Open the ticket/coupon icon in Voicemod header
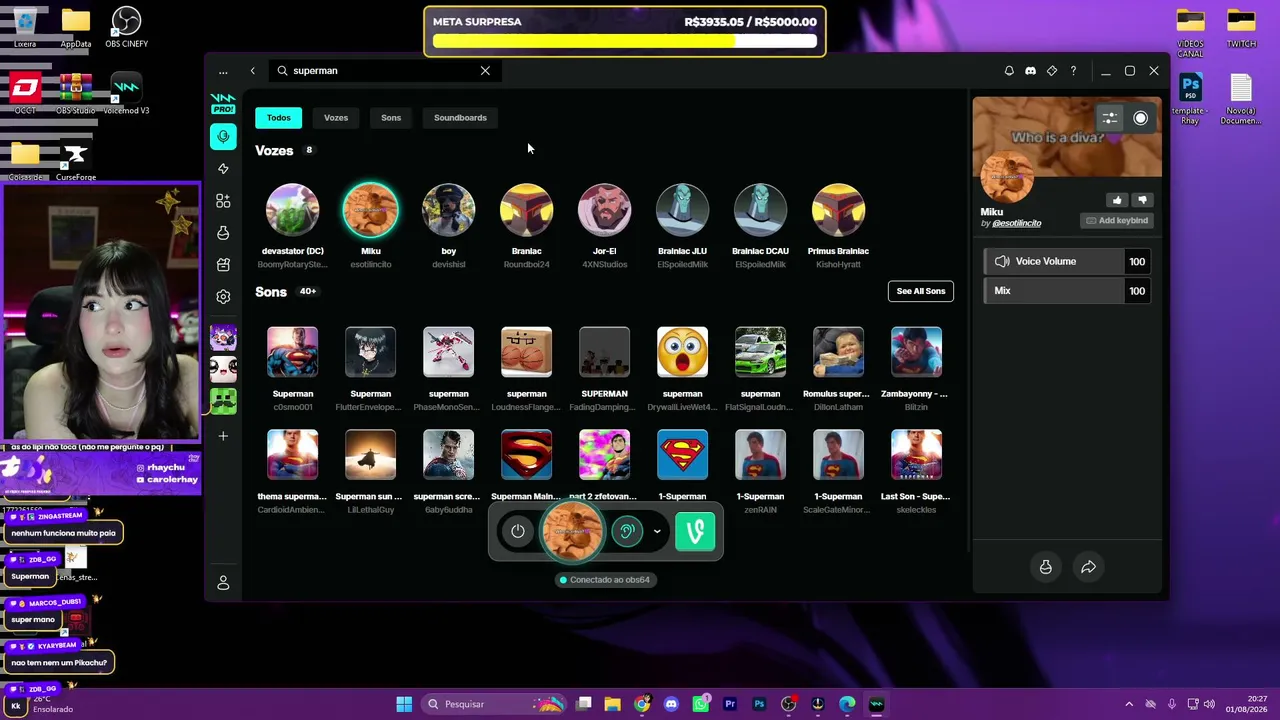Viewport: 1280px width, 720px height. (1052, 71)
